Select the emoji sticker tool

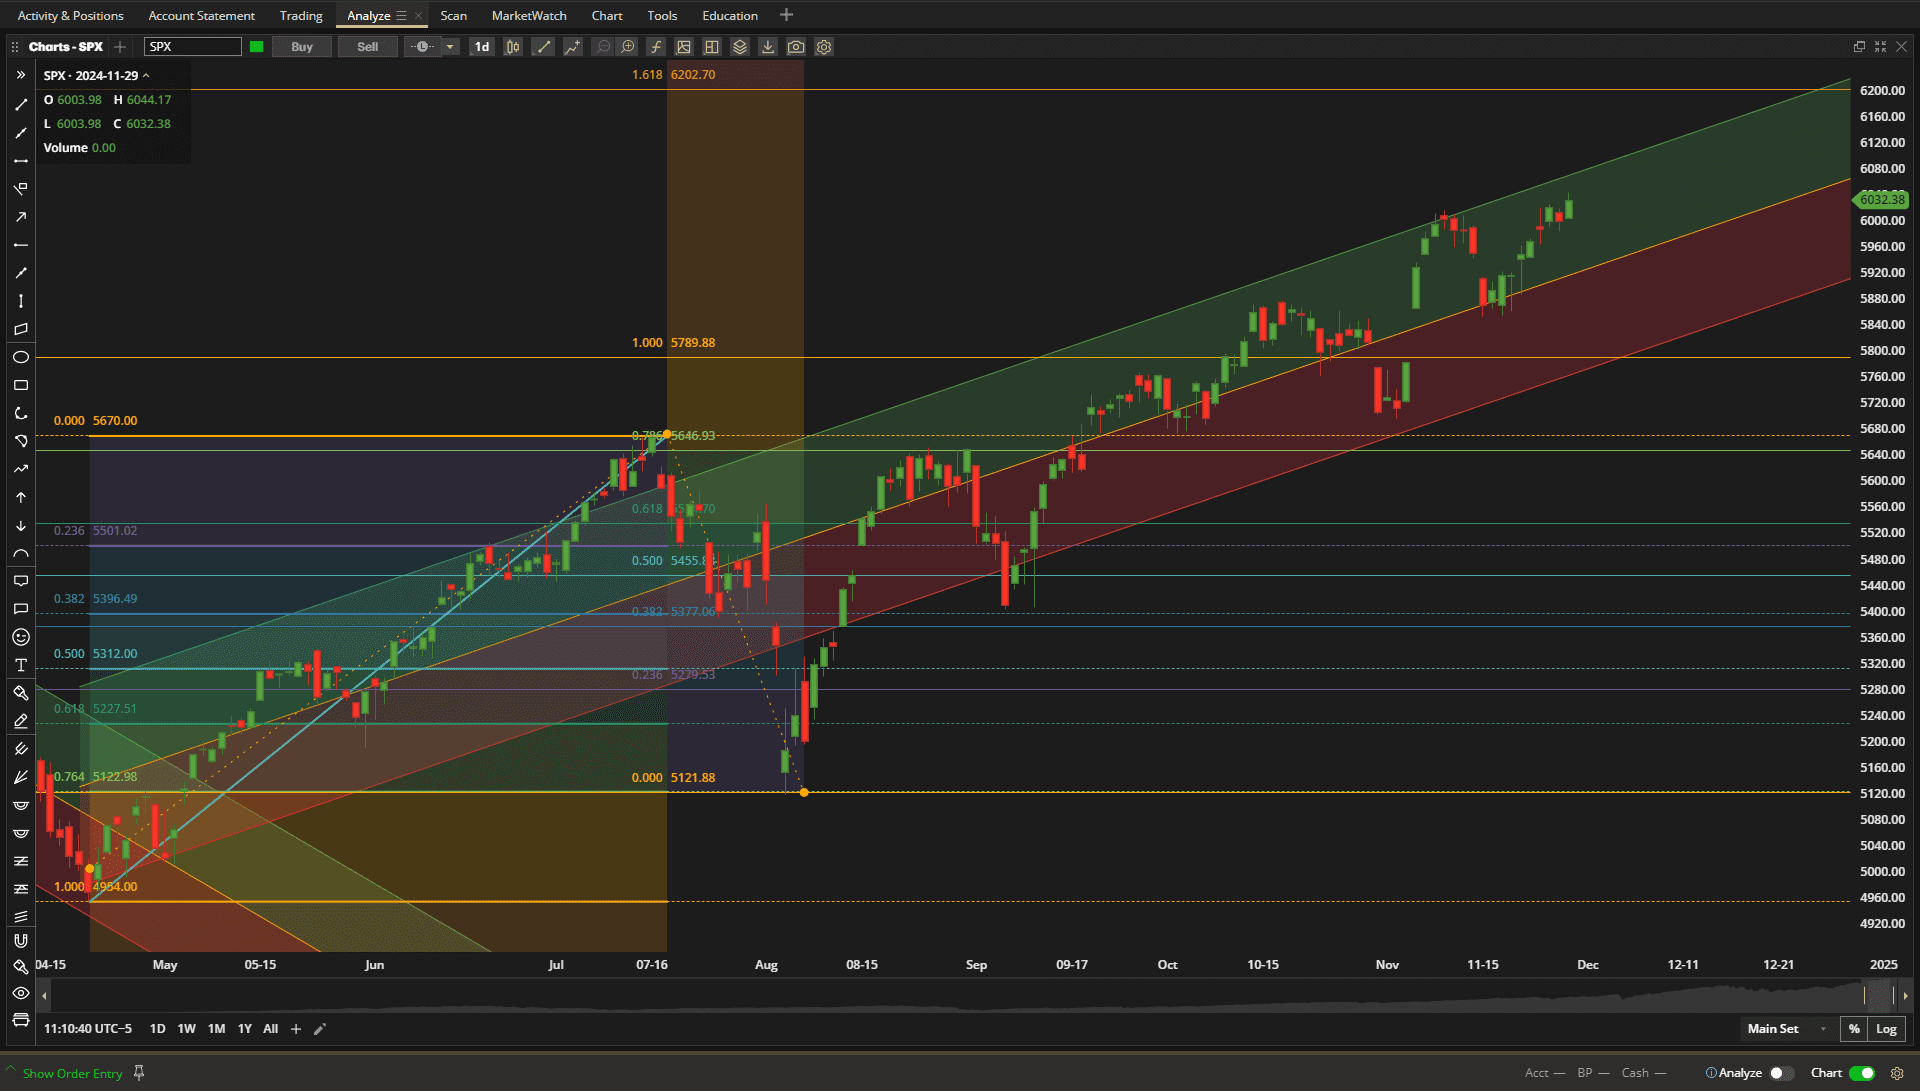pos(20,637)
